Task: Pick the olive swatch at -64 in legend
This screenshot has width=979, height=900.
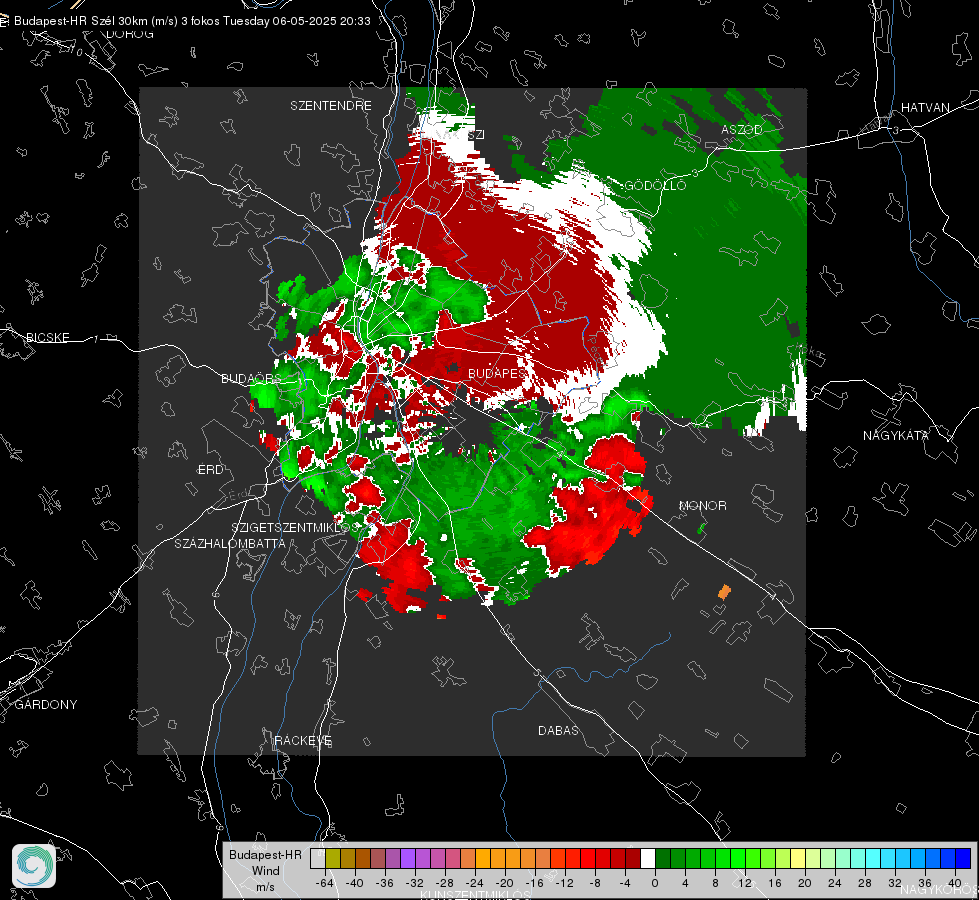Action: (x=333, y=858)
